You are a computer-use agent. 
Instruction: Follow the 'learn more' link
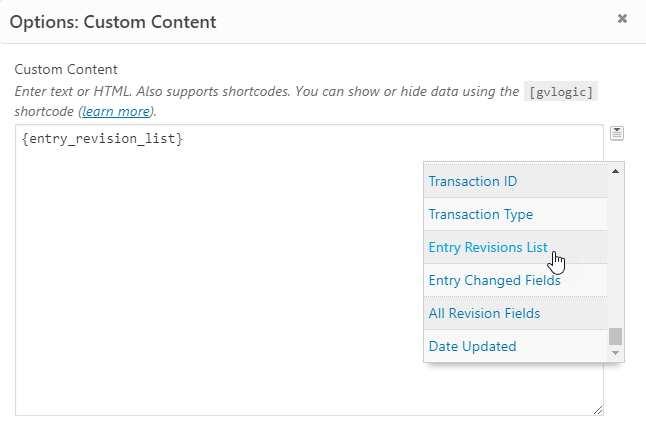tap(116, 110)
